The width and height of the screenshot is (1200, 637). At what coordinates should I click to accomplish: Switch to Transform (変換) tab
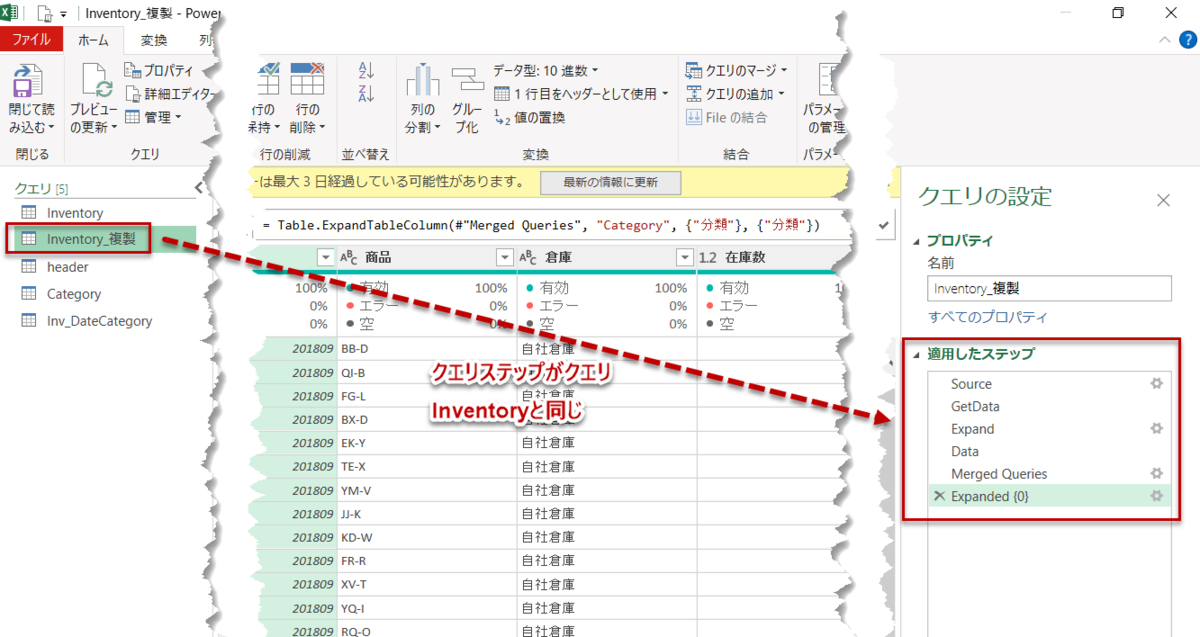[153, 40]
